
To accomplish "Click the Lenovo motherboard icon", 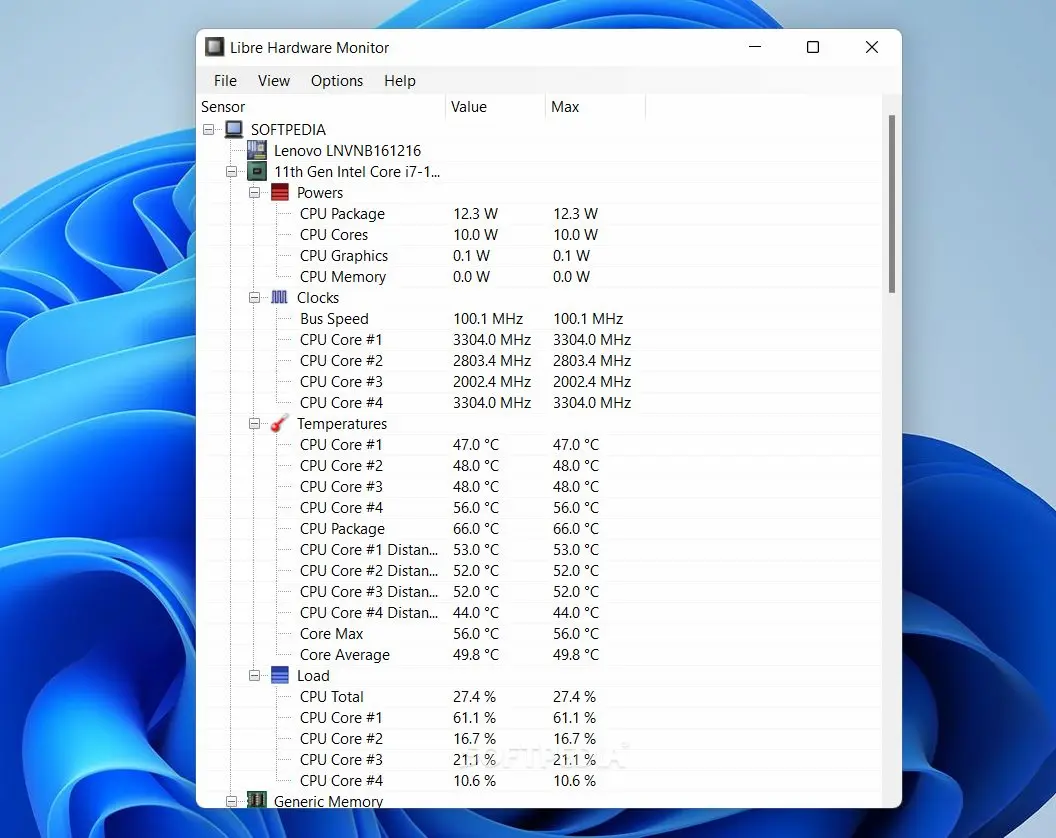I will pyautogui.click(x=257, y=150).
